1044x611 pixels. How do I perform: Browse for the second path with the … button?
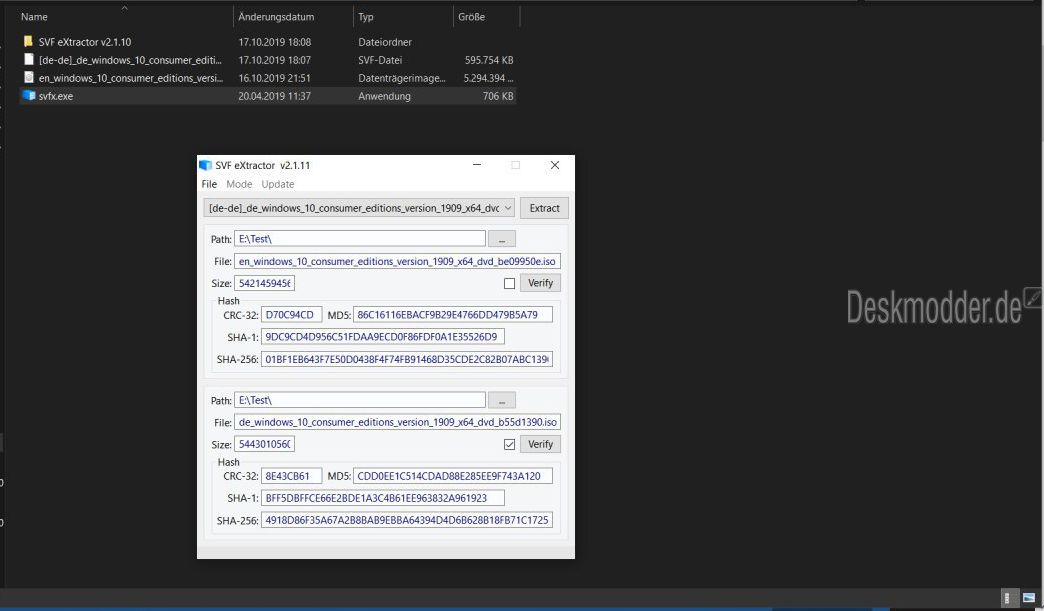(x=501, y=401)
